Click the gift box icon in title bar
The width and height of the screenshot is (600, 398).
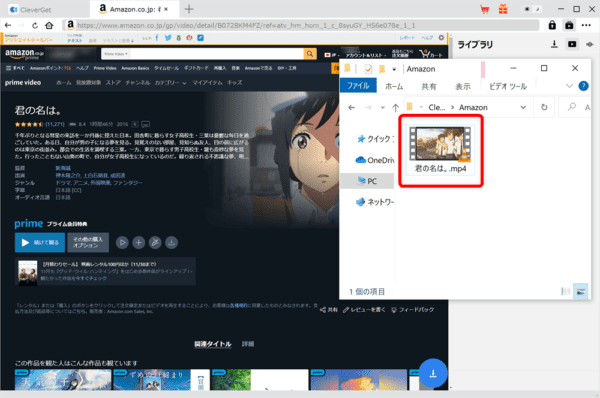pos(503,9)
